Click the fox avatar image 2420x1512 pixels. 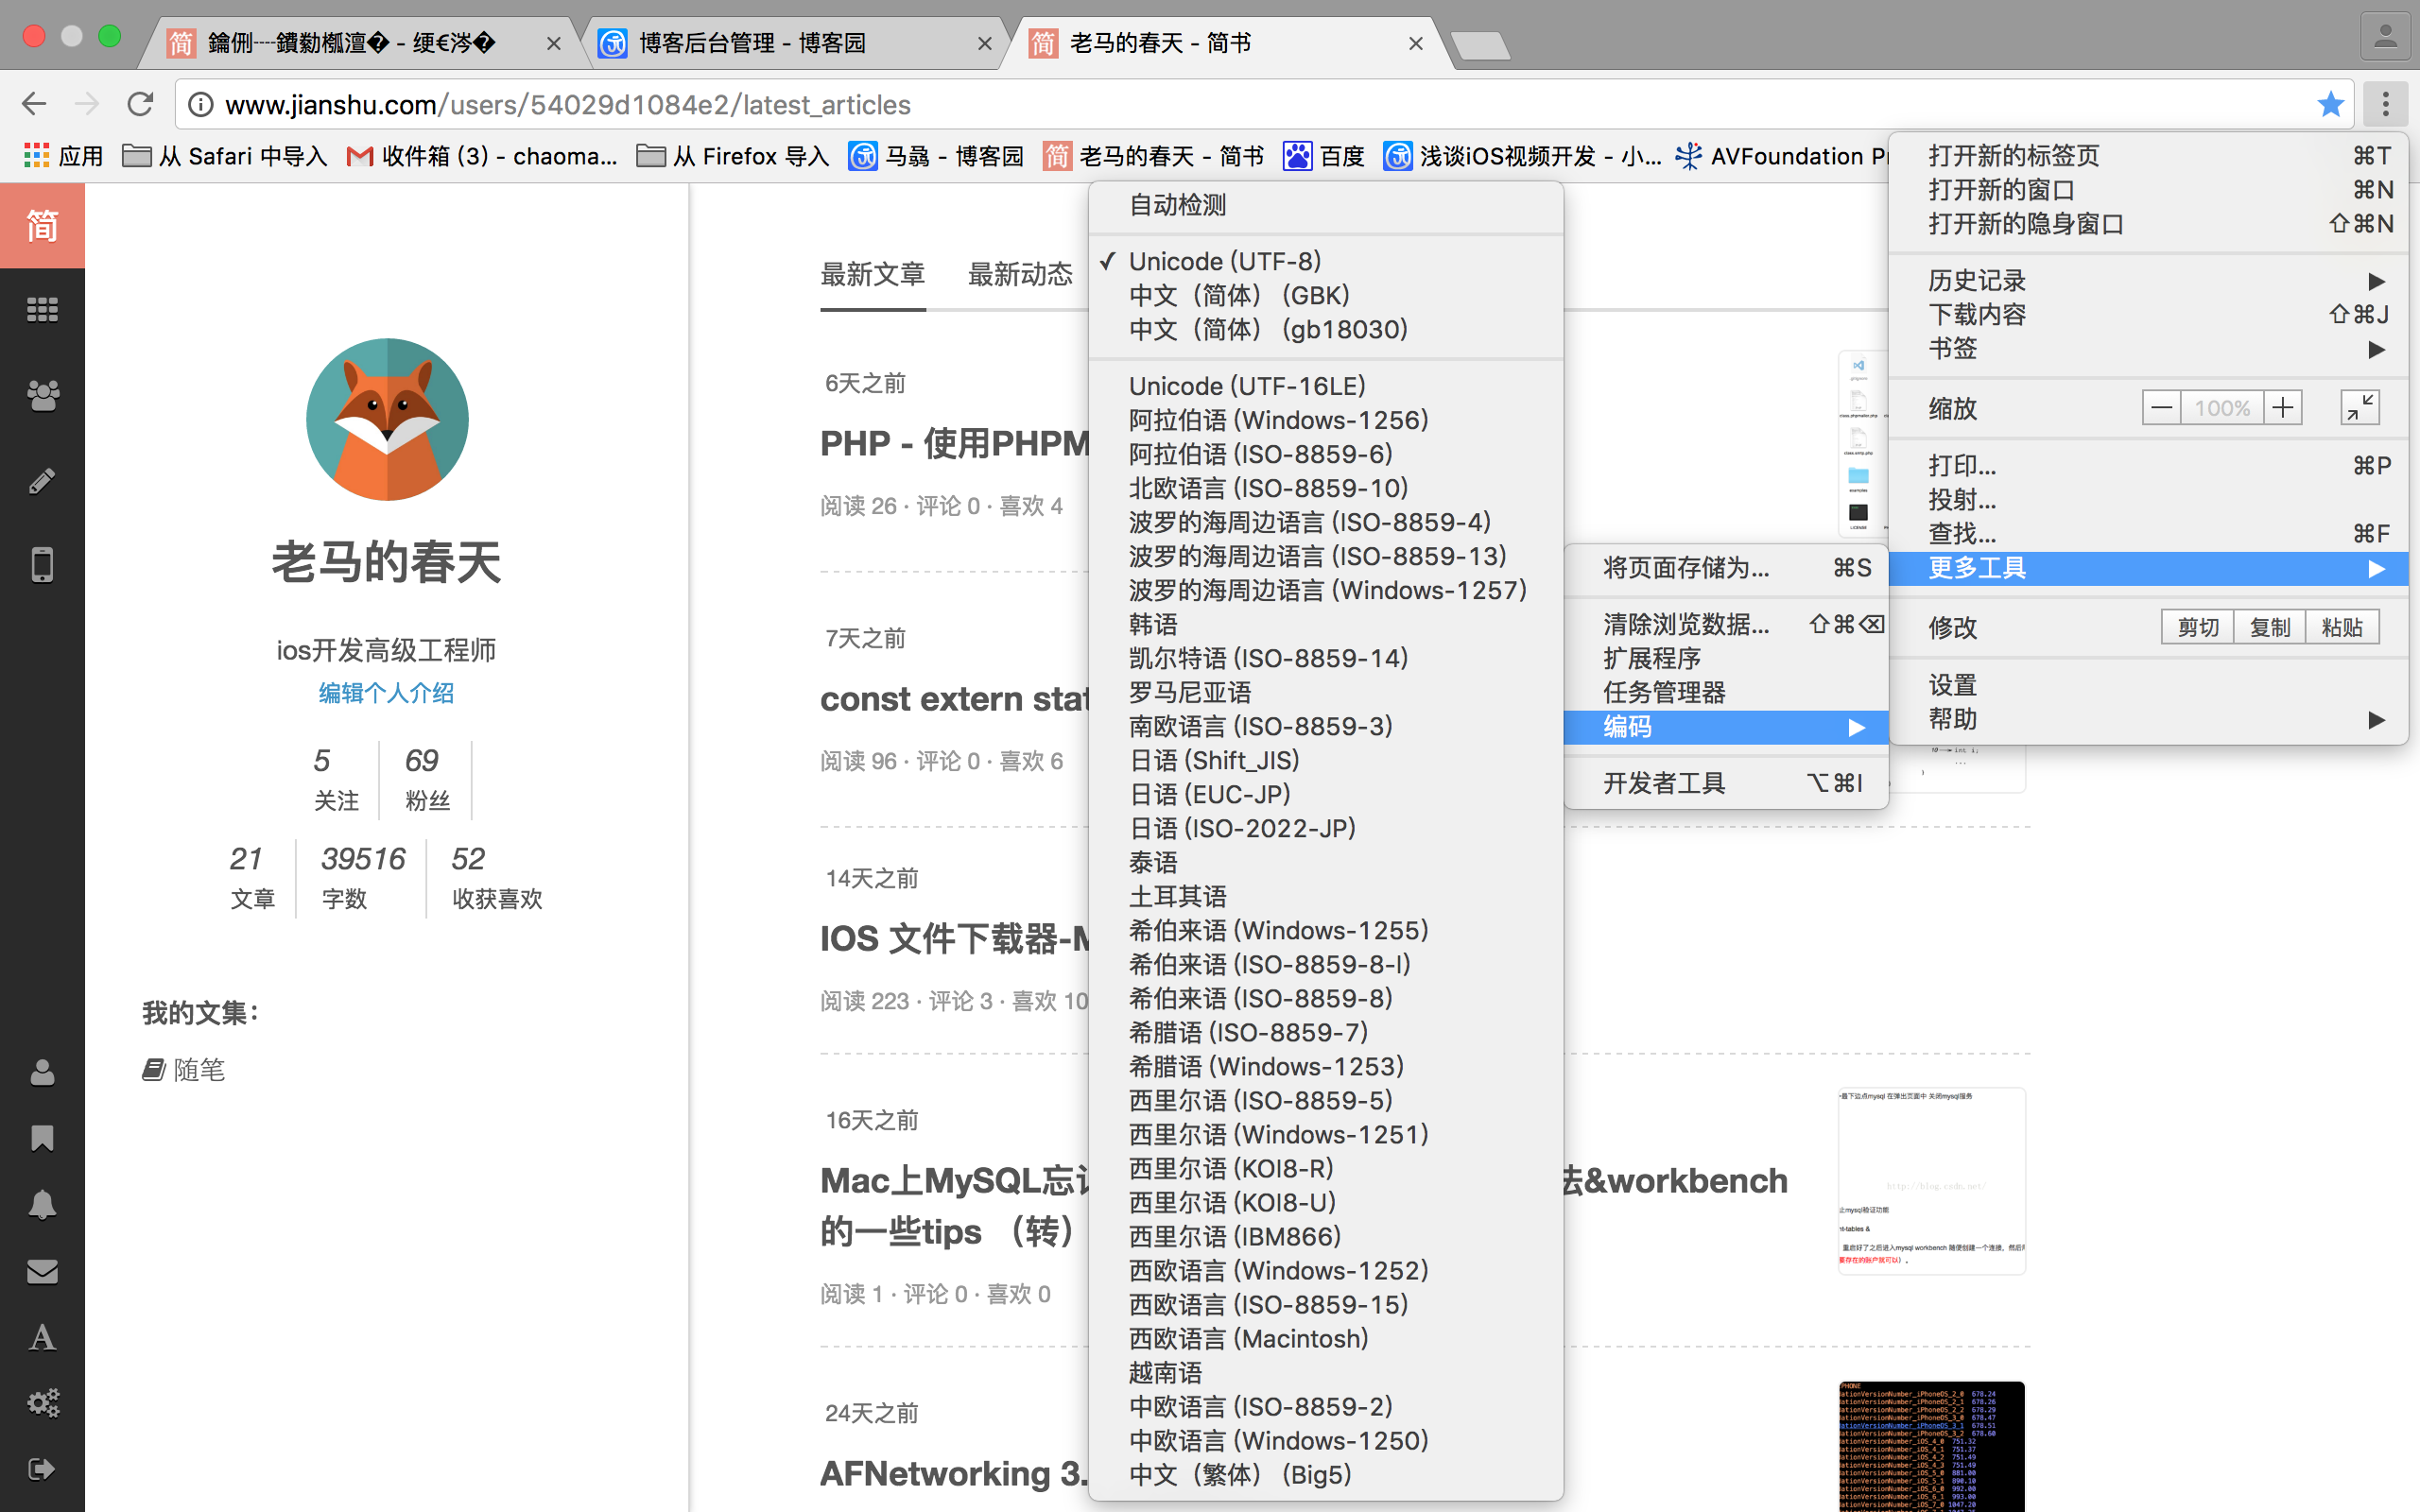click(387, 419)
